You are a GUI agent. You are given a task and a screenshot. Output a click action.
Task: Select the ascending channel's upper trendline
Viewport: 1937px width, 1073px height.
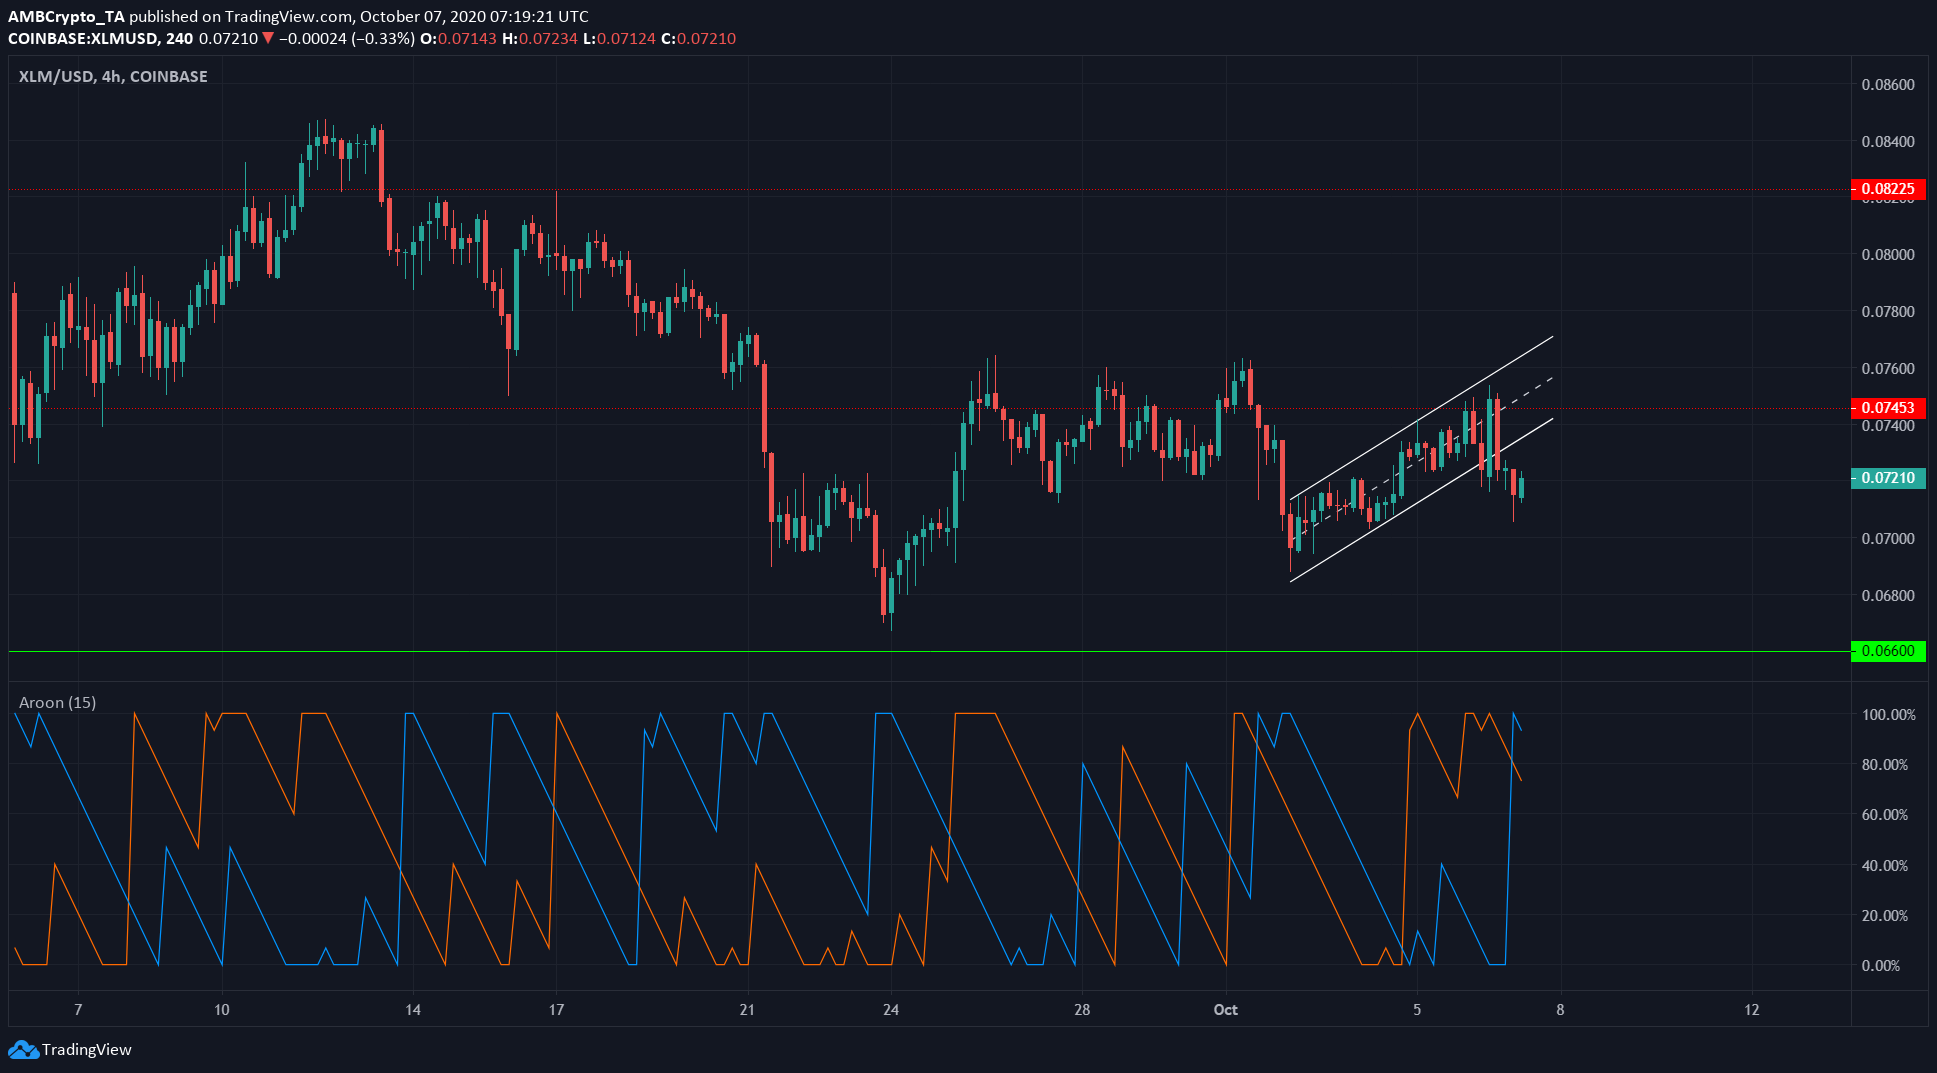1422,417
